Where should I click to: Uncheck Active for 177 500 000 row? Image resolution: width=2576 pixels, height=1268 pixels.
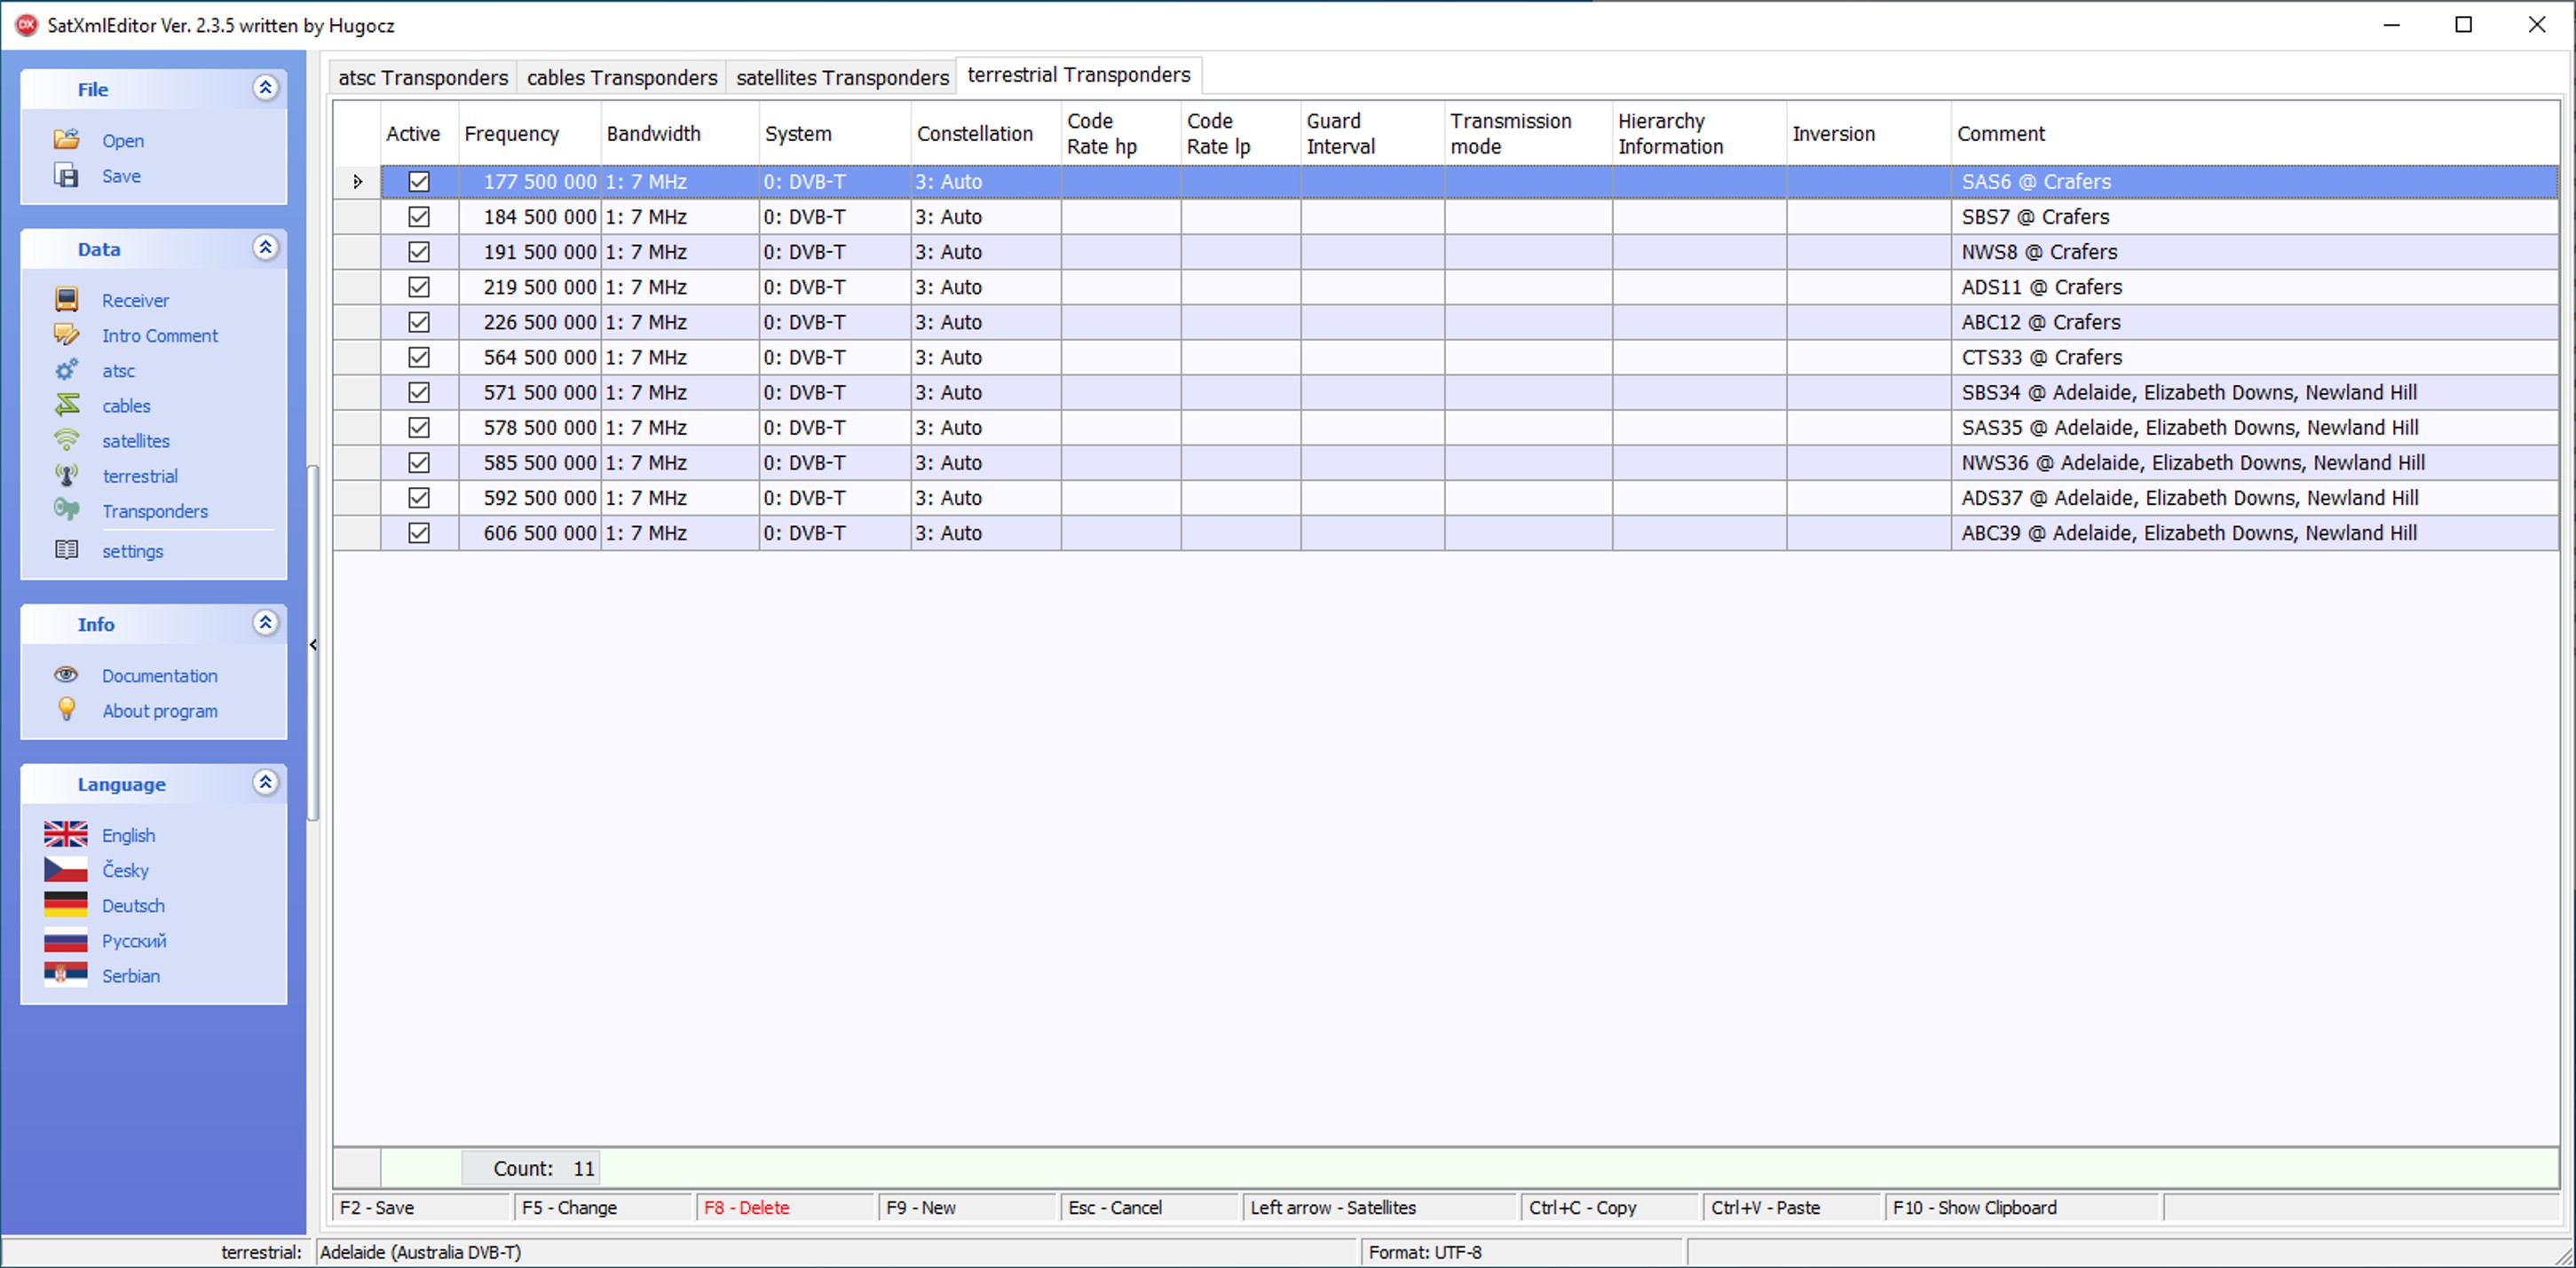point(419,181)
